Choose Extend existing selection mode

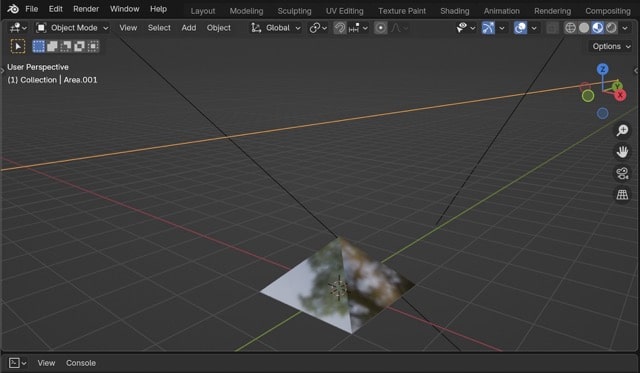[x=52, y=46]
